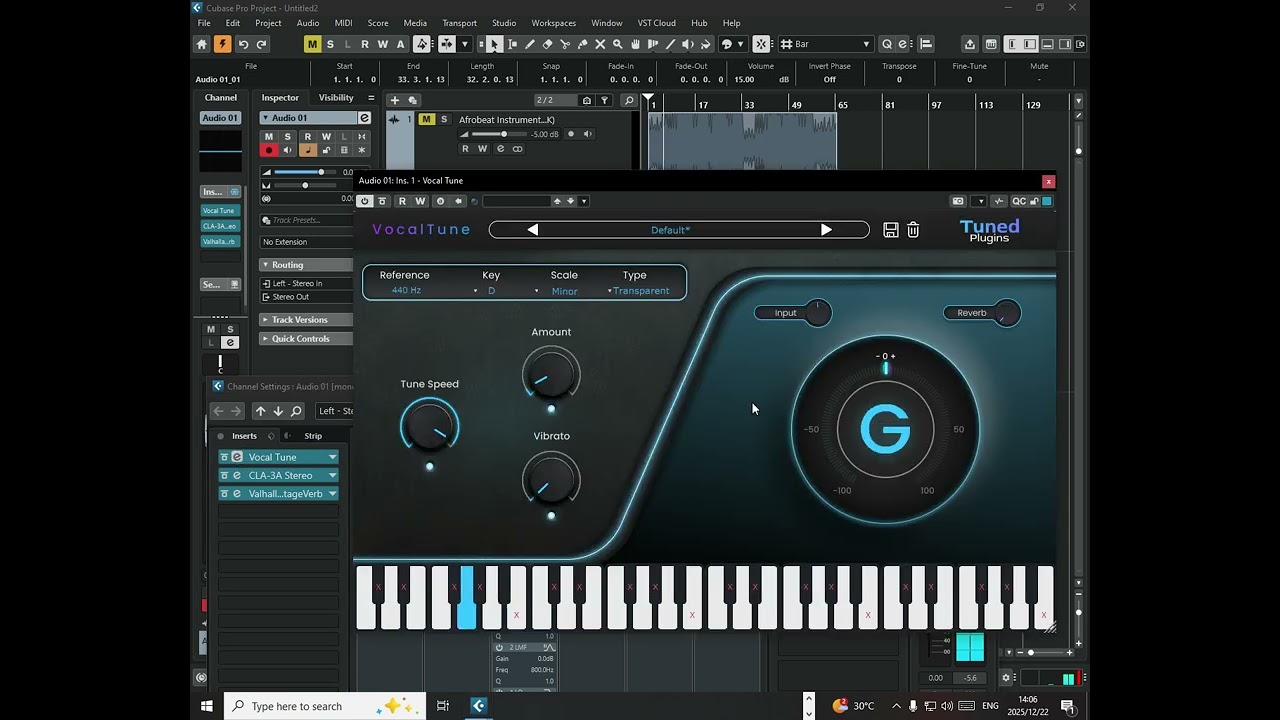Screen dimensions: 1280x720
Task: Open Task View in Windows taskbar
Action: coord(443,706)
